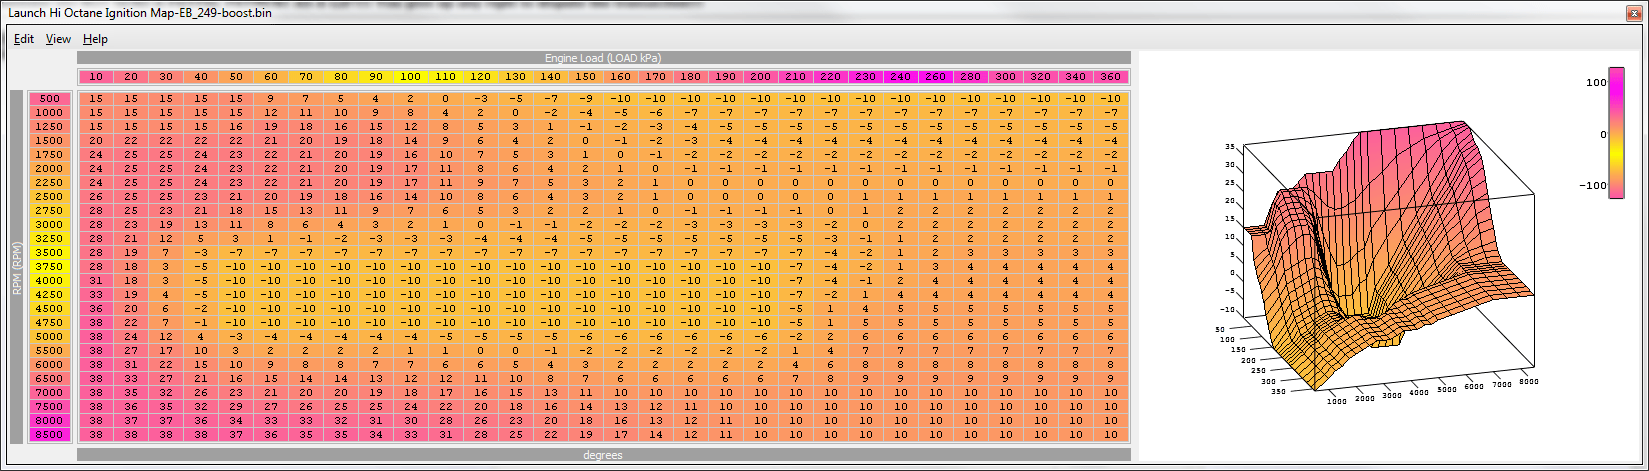Viewport: 1649px width, 471px height.
Task: Select the 500 RPM row header
Action: [50, 99]
